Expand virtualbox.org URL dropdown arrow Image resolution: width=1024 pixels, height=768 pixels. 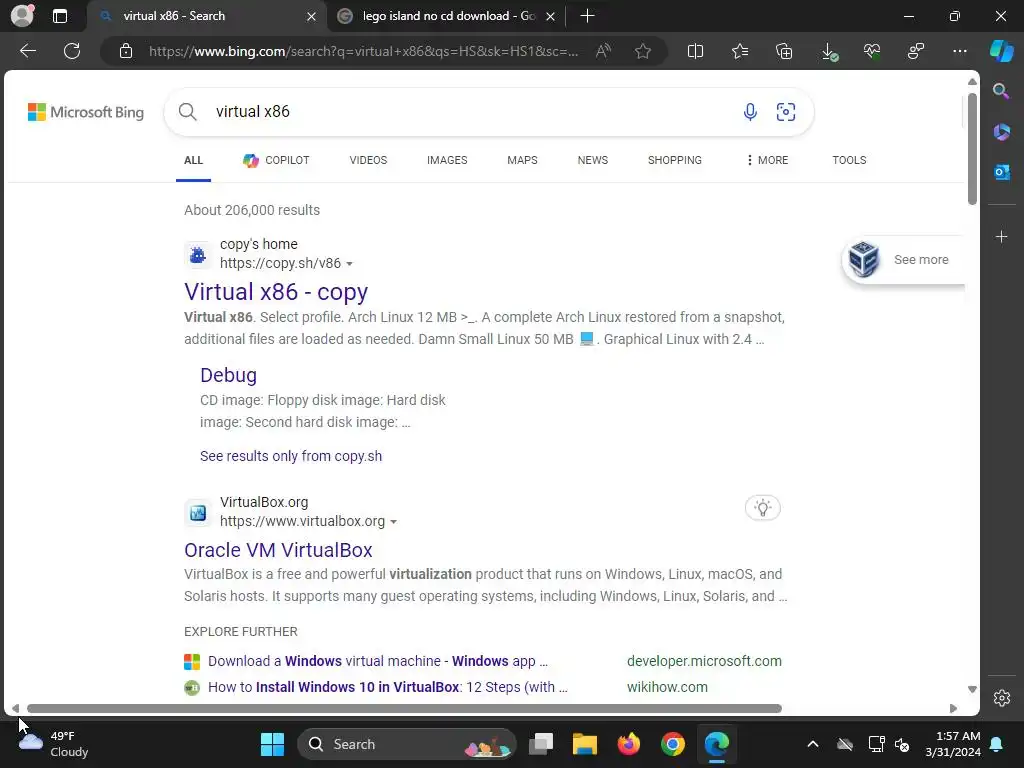(x=393, y=522)
